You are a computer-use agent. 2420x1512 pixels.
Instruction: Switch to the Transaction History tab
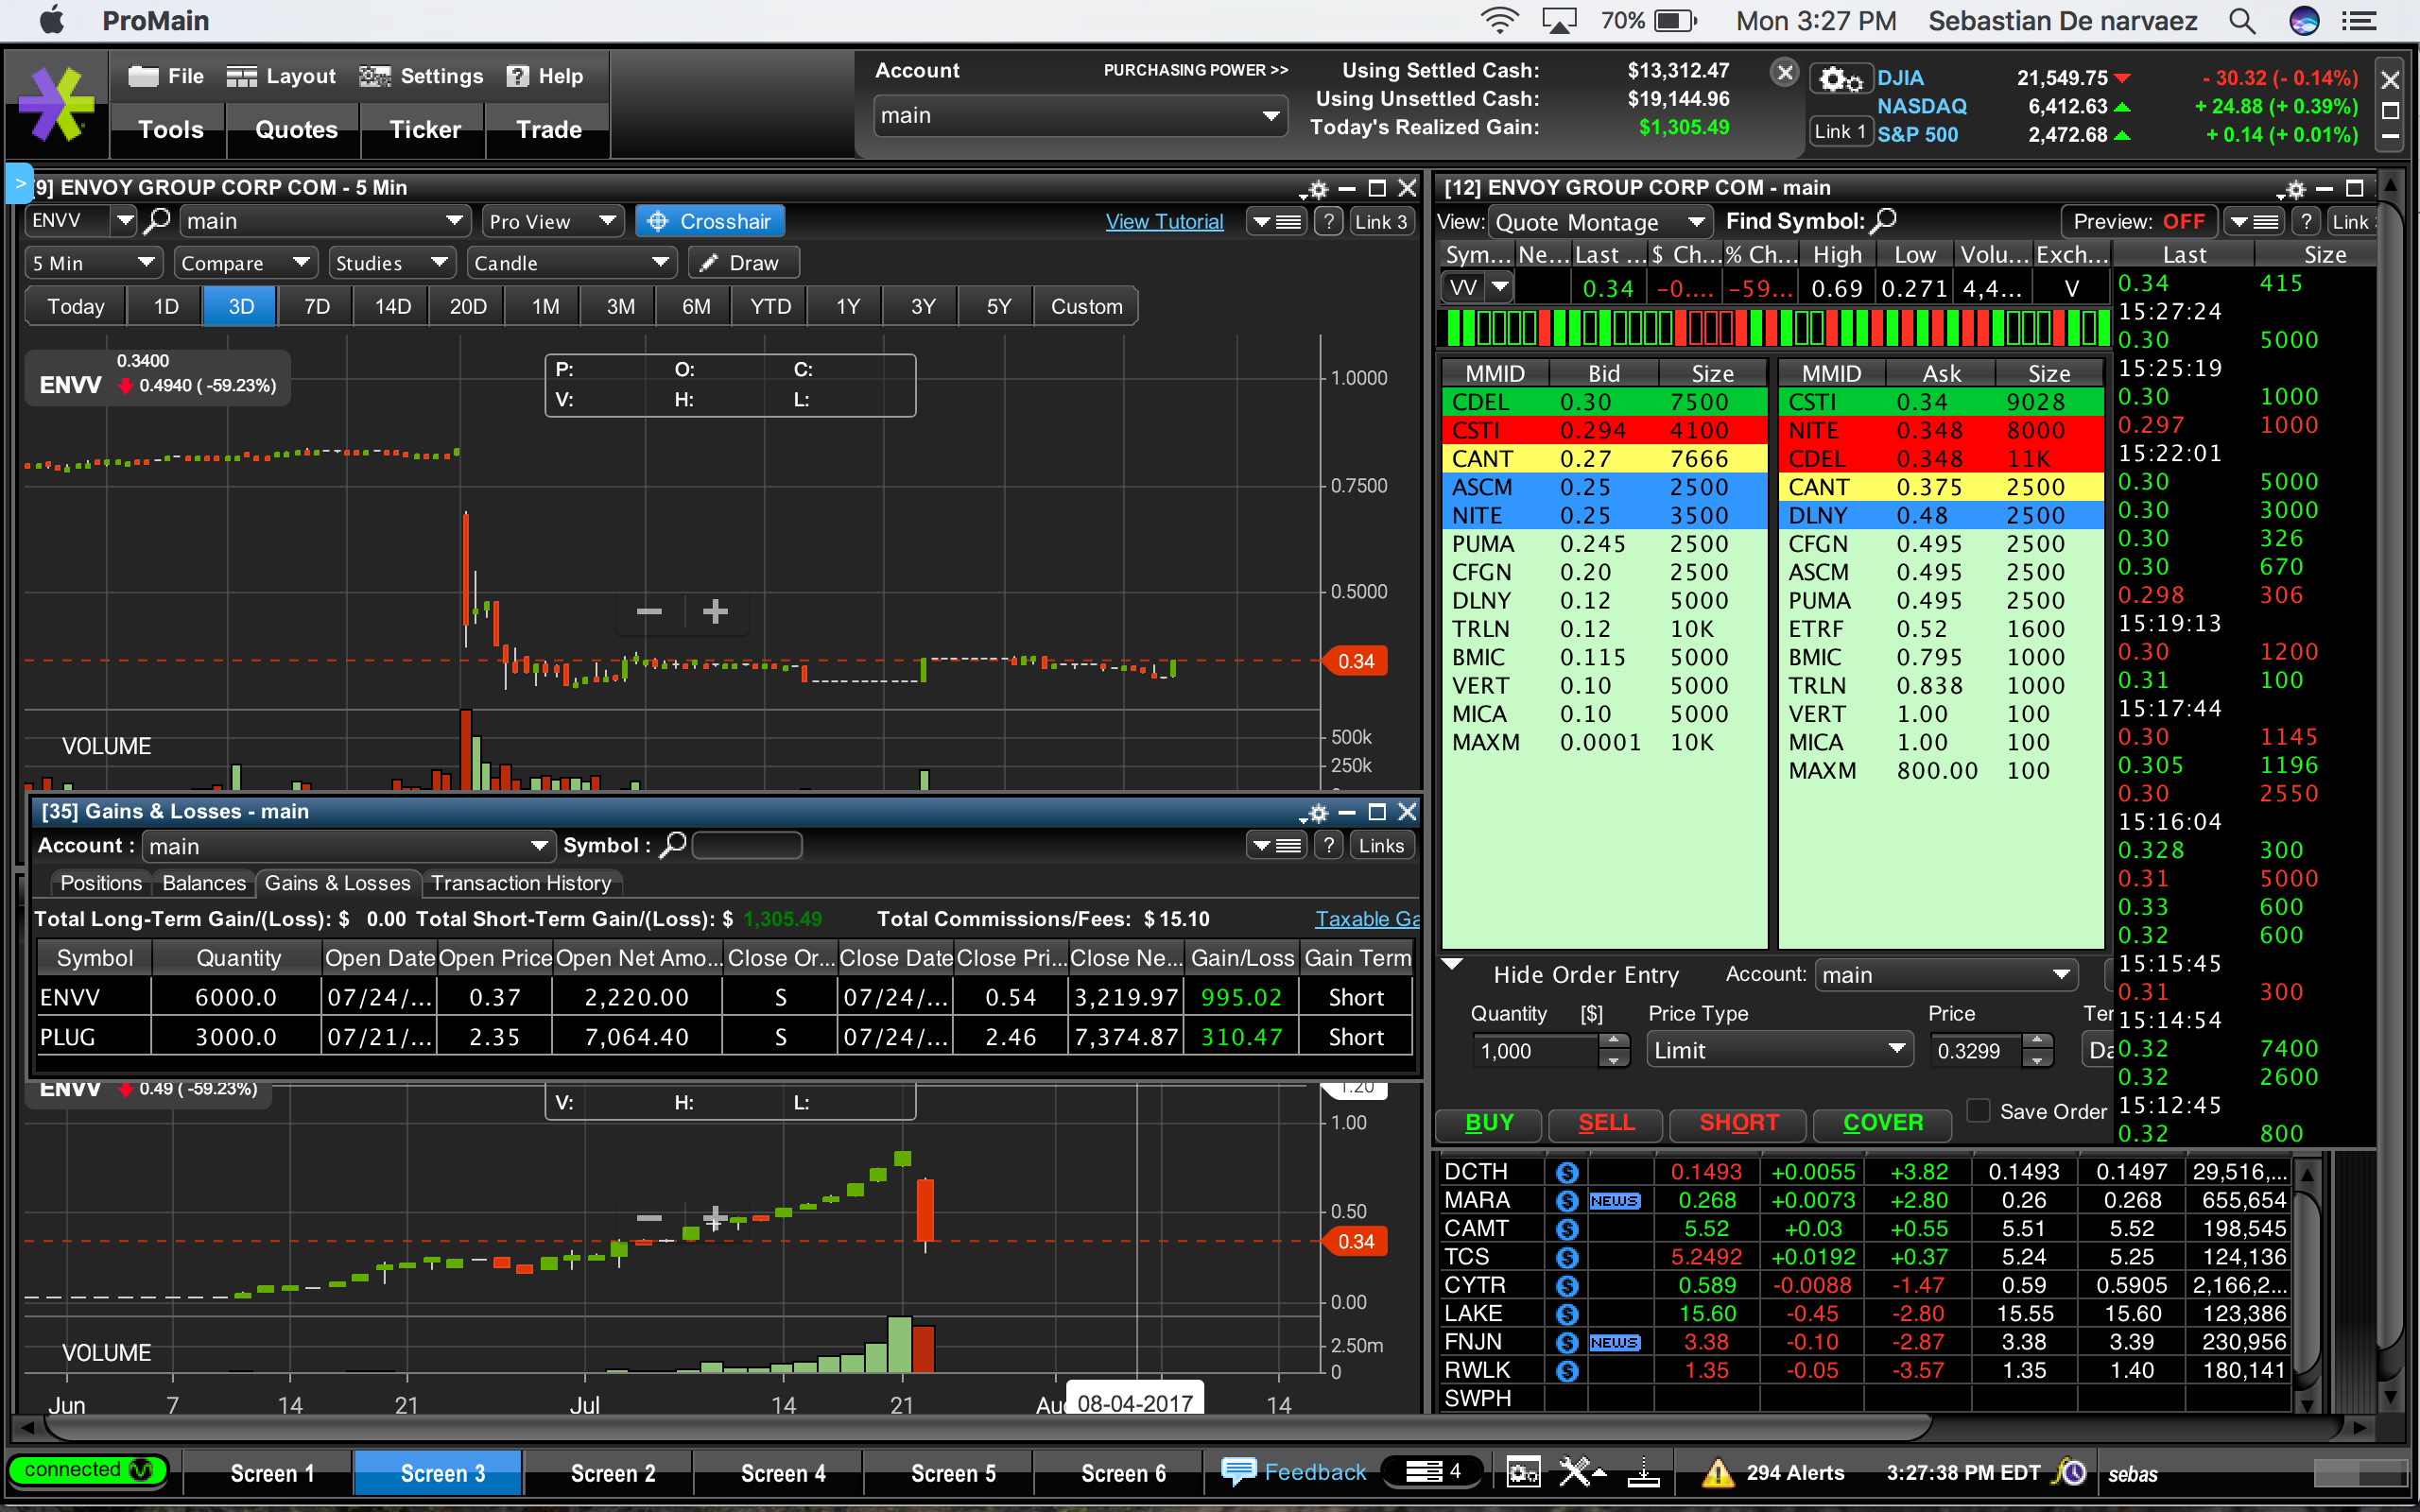point(521,883)
